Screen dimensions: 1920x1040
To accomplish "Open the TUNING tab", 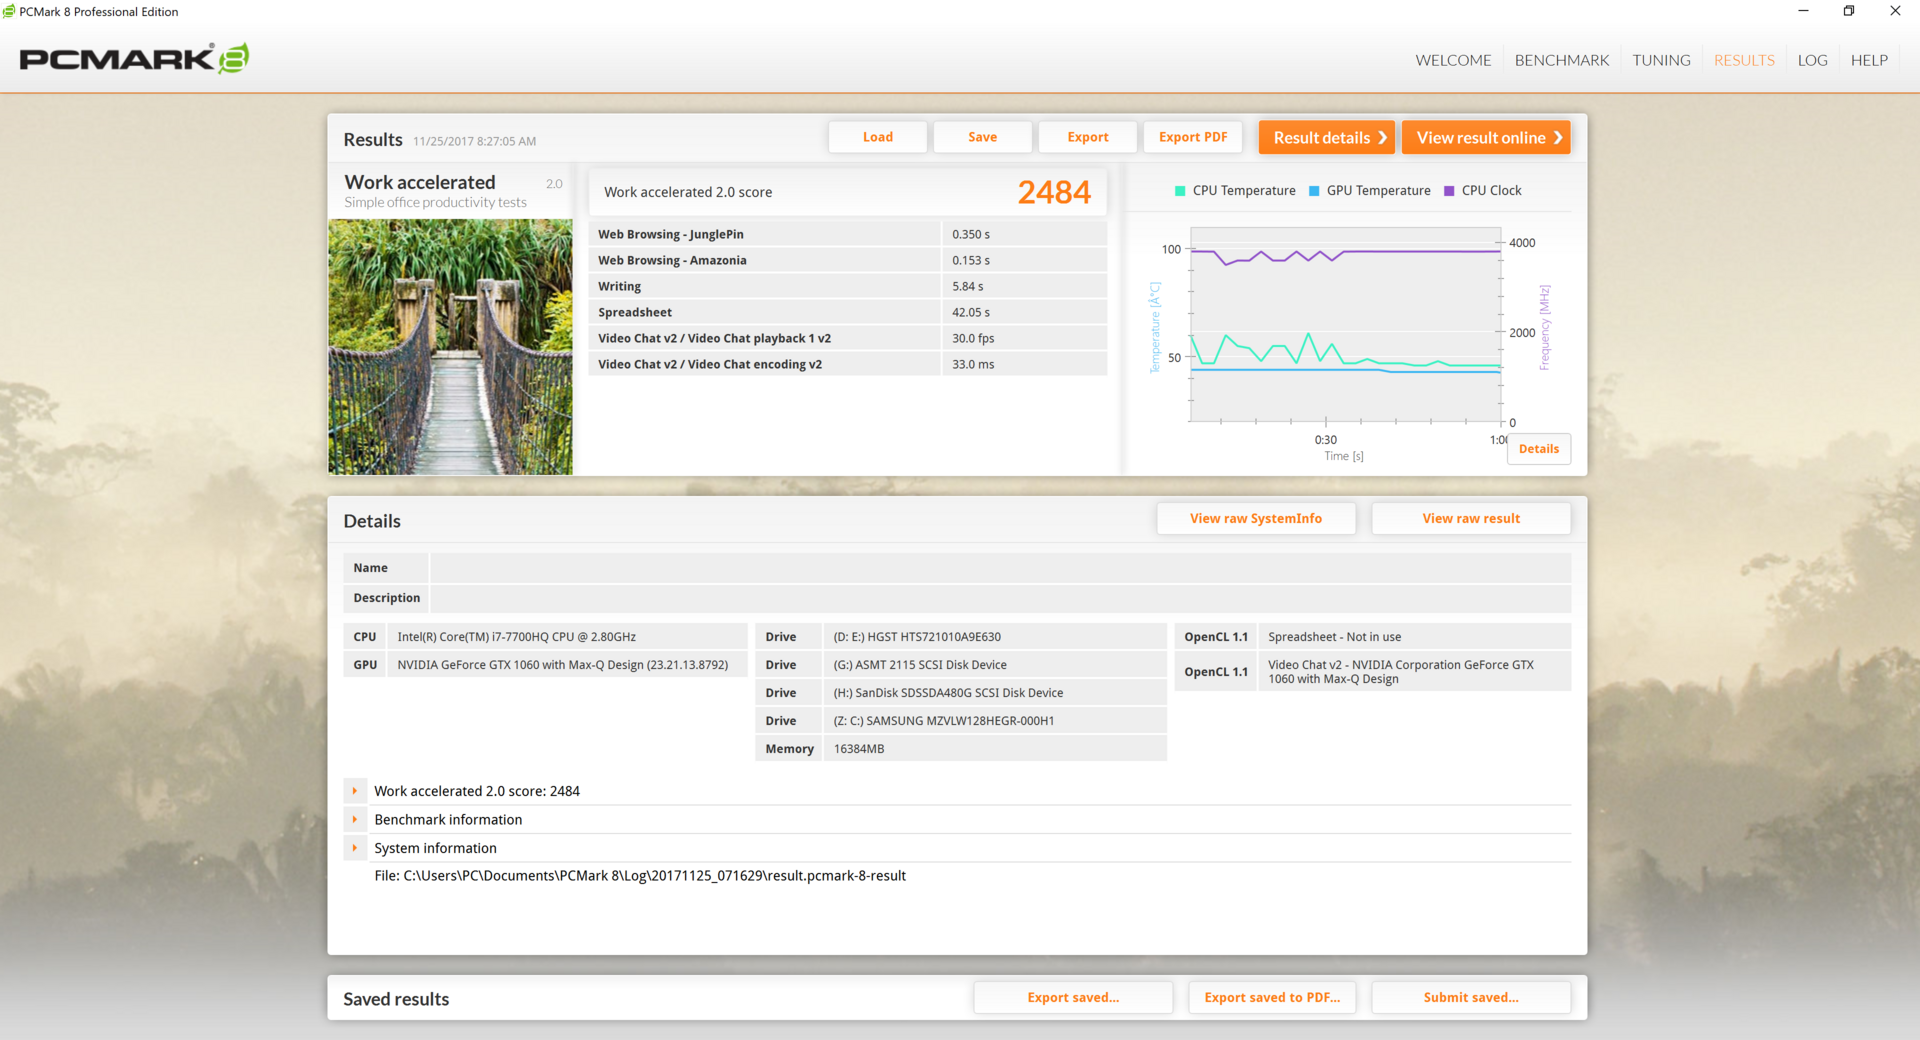I will click(x=1661, y=60).
